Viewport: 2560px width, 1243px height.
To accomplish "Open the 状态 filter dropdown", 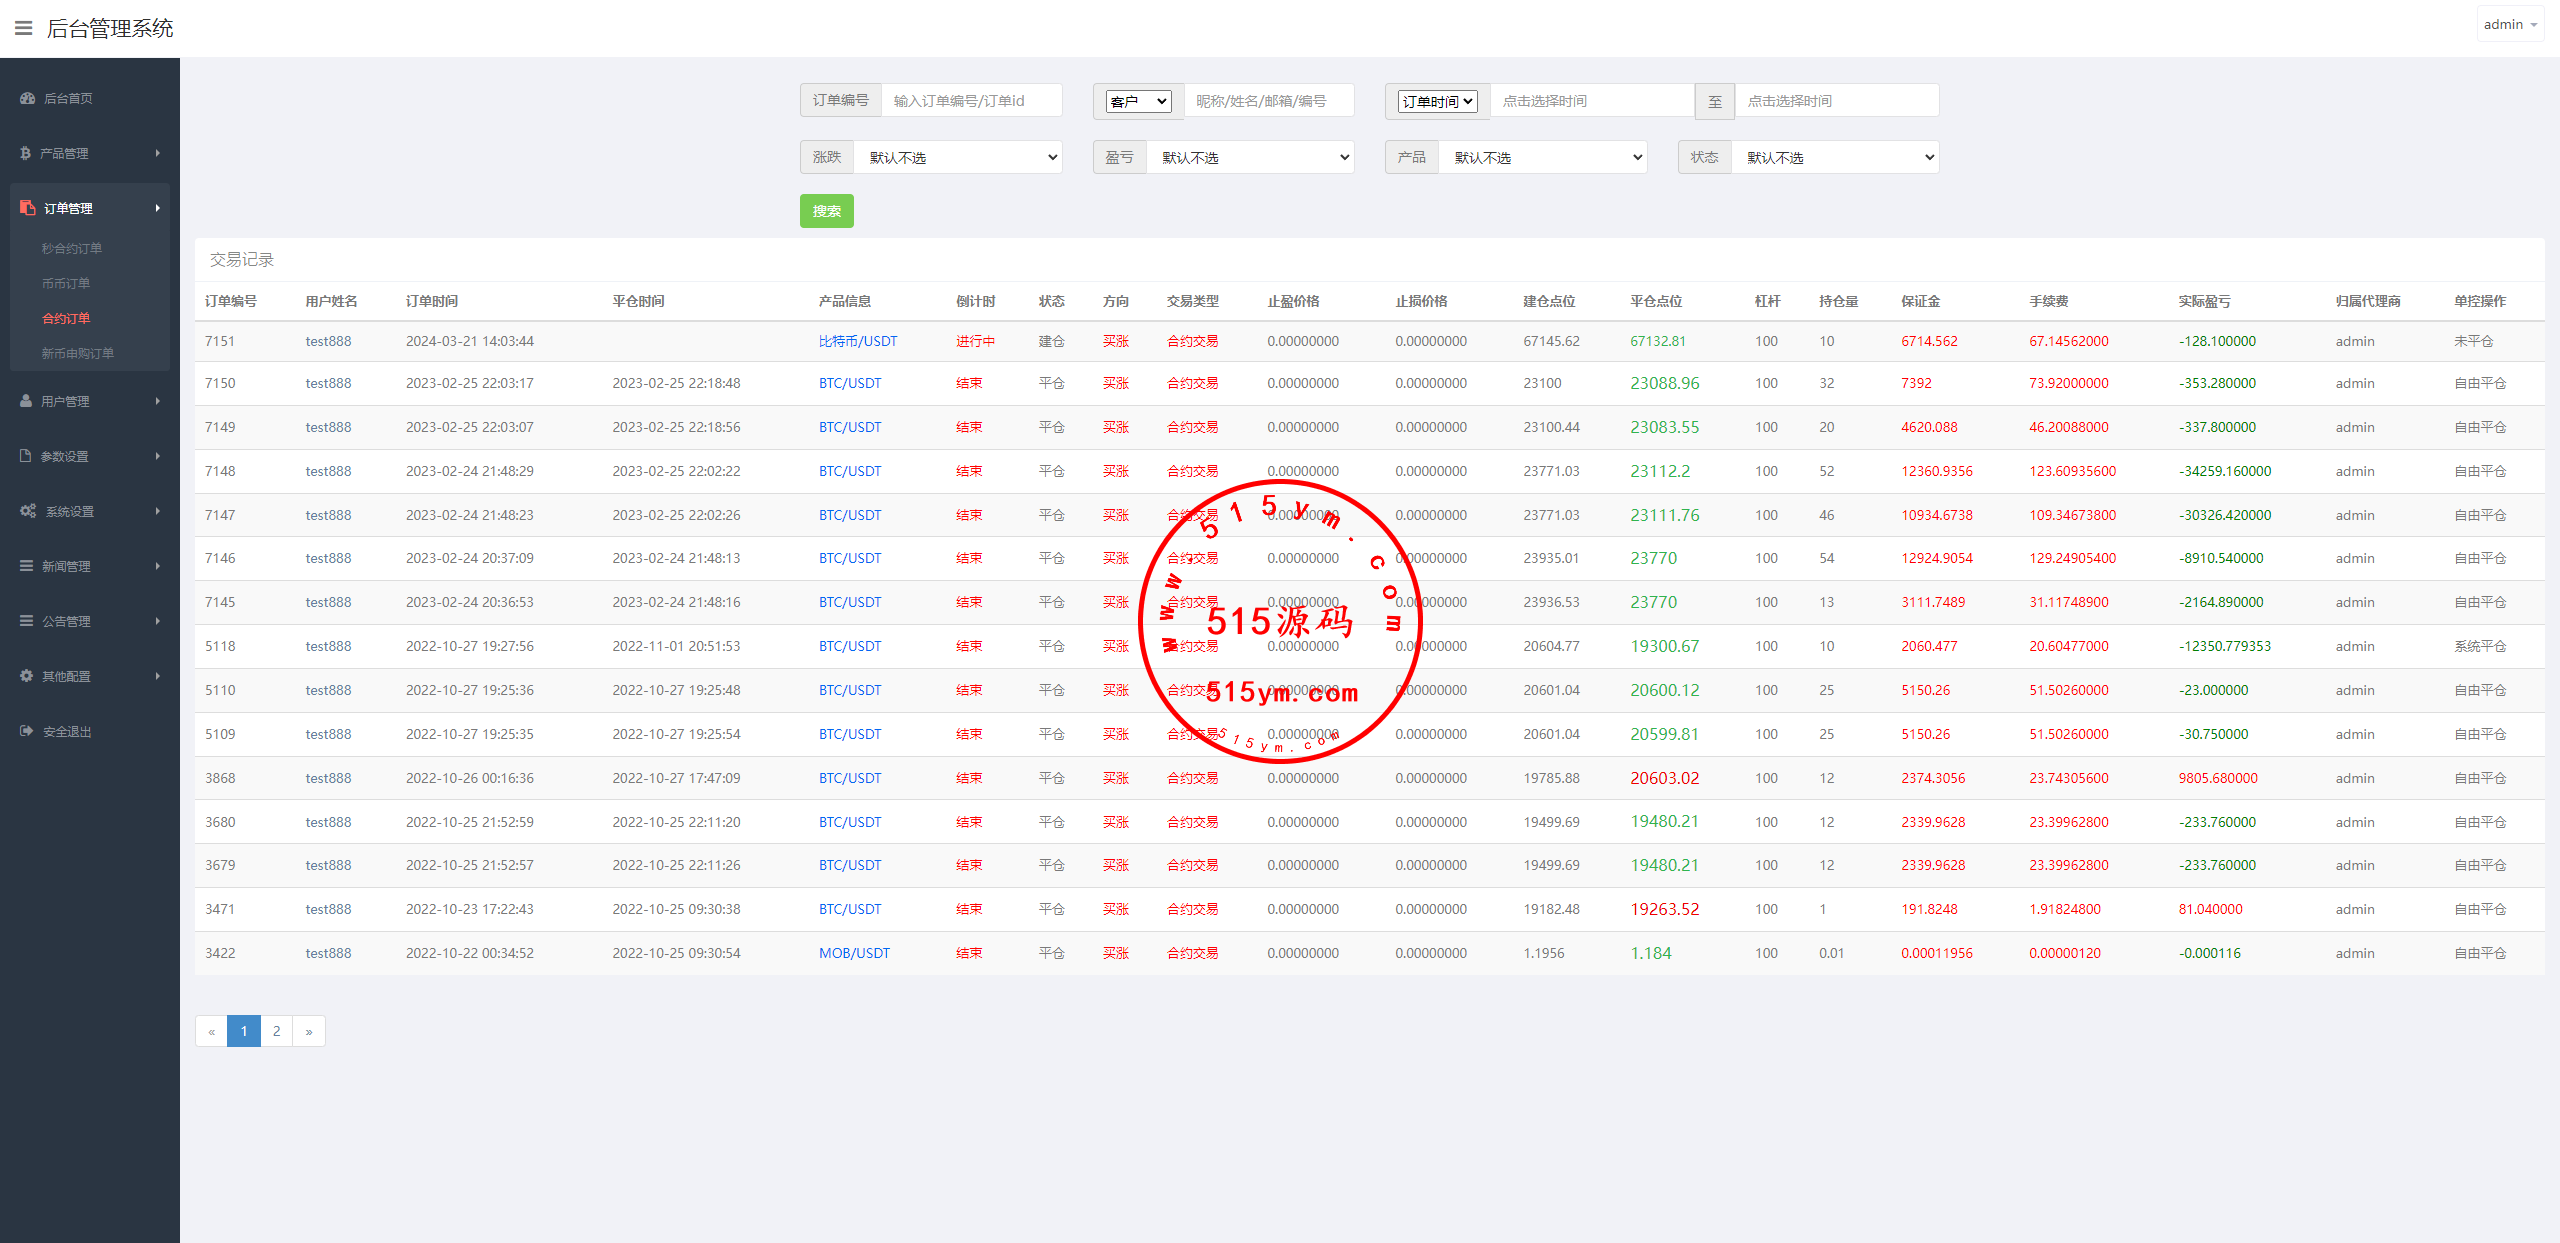I will (1834, 158).
